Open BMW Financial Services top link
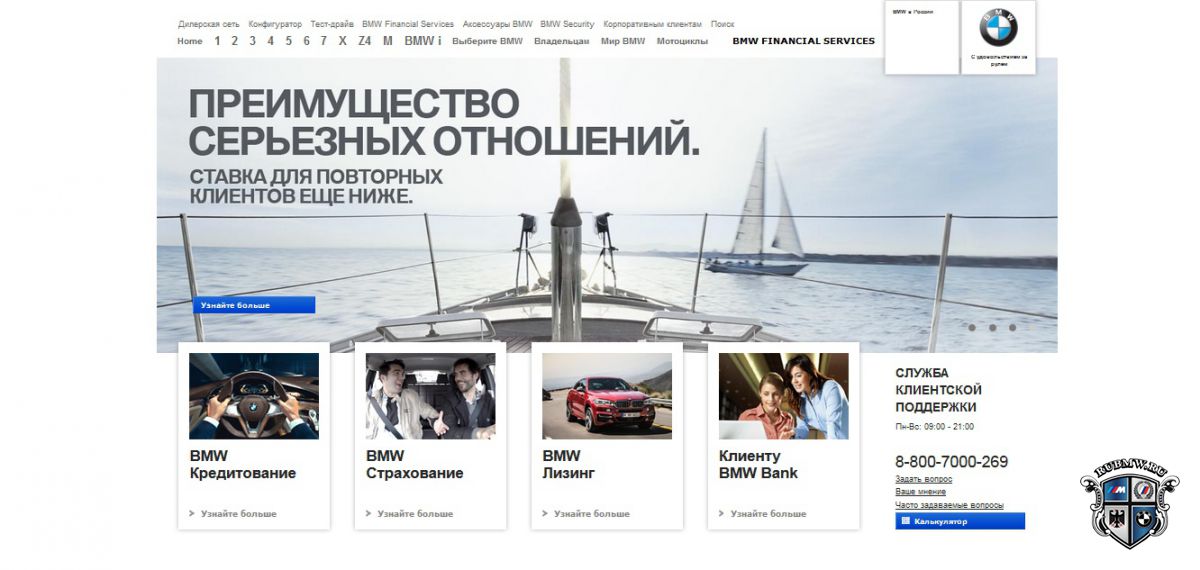 (408, 24)
